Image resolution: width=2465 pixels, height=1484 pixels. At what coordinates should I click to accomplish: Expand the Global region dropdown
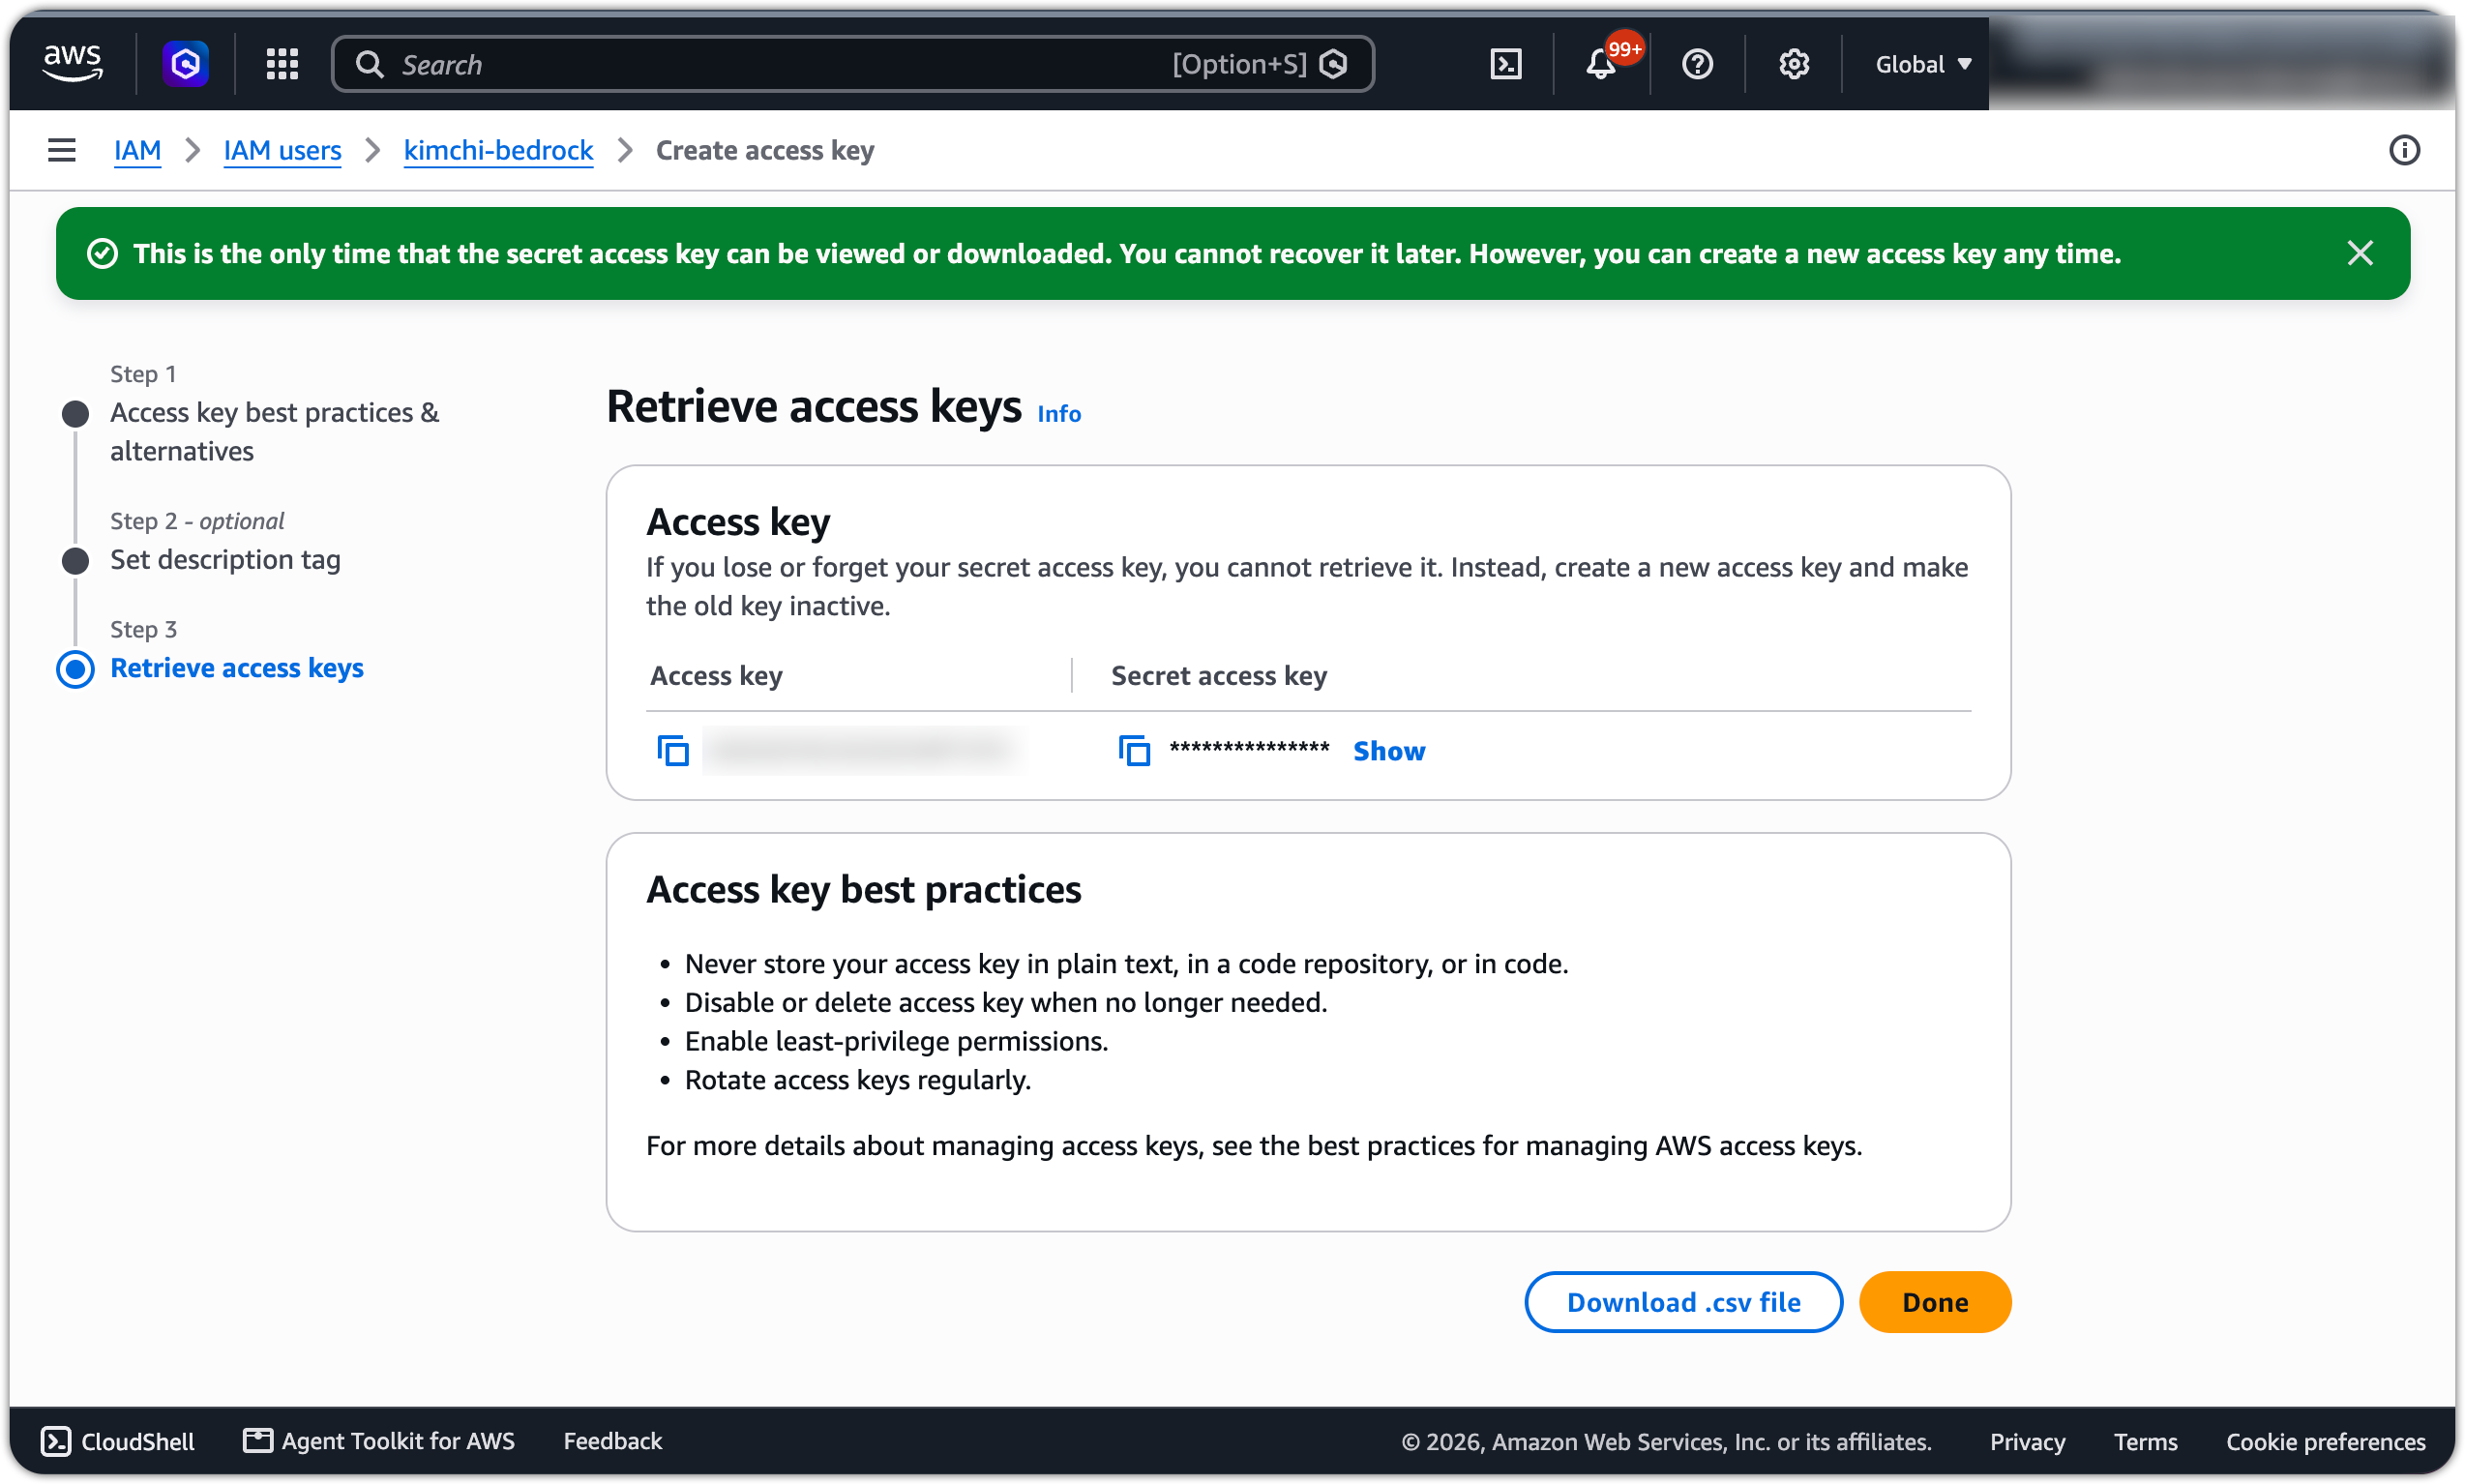coord(1922,64)
